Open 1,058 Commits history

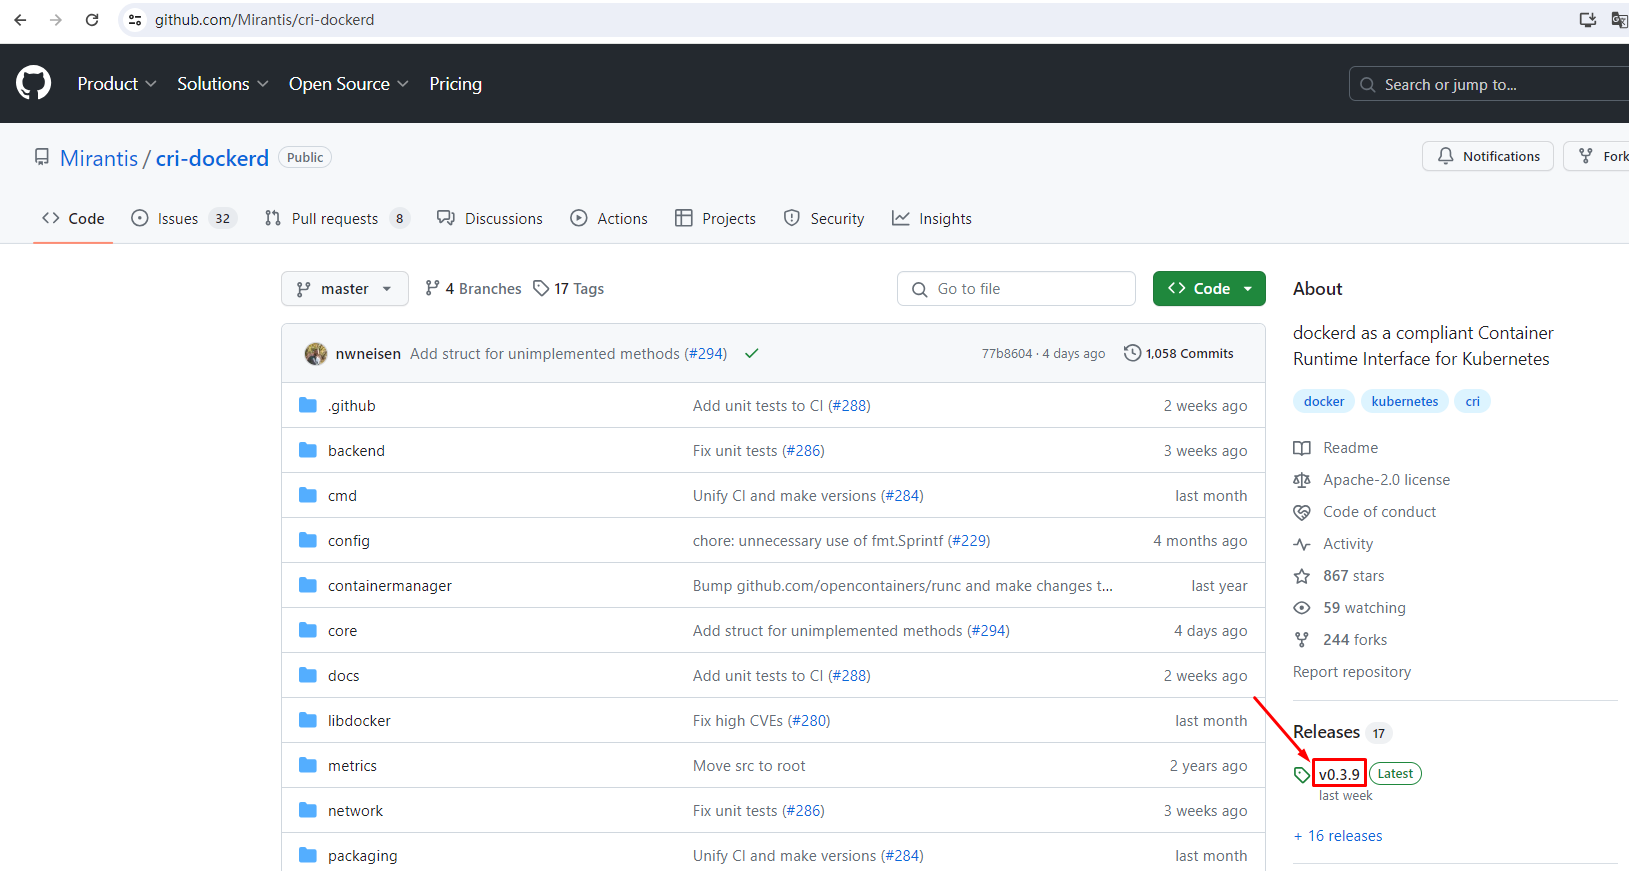pos(1179,353)
